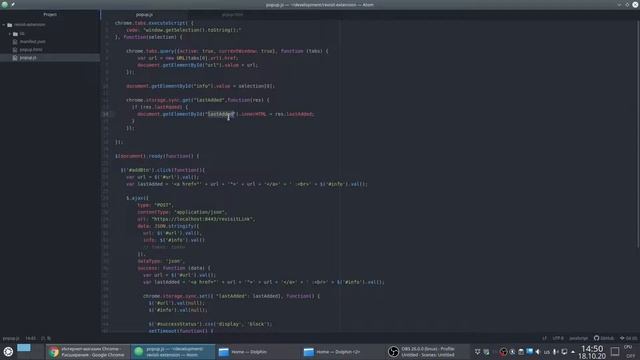This screenshot has height=360, width=640.
Task: Click the editor vertical scrollbar
Action: (x=638, y=133)
